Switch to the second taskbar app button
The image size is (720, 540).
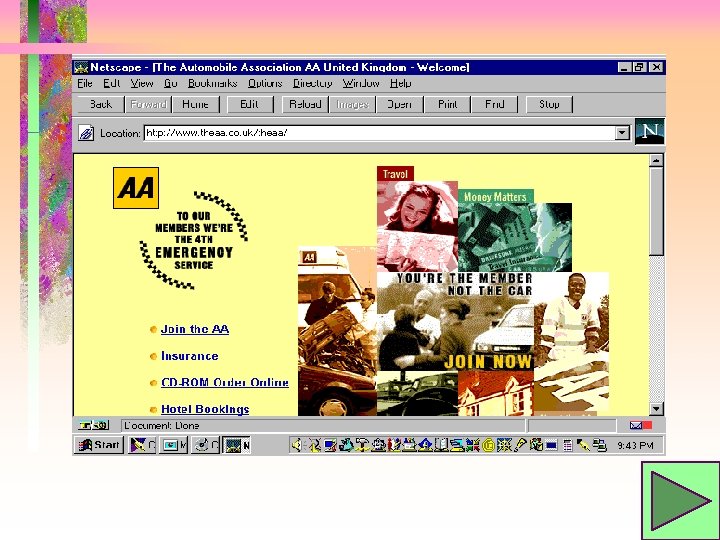pyautogui.click(x=174, y=445)
